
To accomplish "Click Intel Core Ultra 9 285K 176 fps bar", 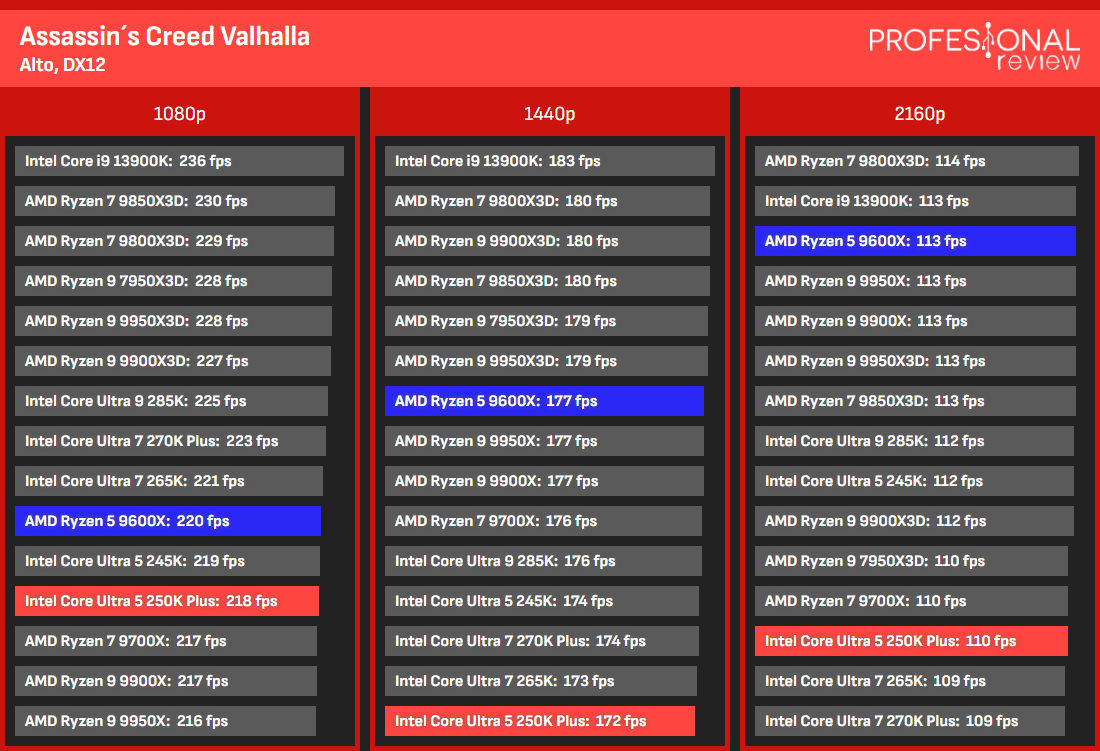I will click(544, 560).
